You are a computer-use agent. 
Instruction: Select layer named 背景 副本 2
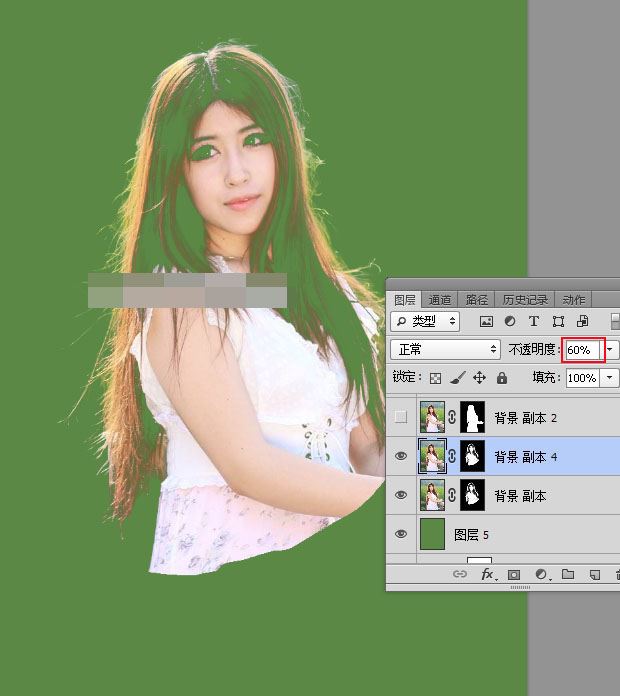click(525, 418)
